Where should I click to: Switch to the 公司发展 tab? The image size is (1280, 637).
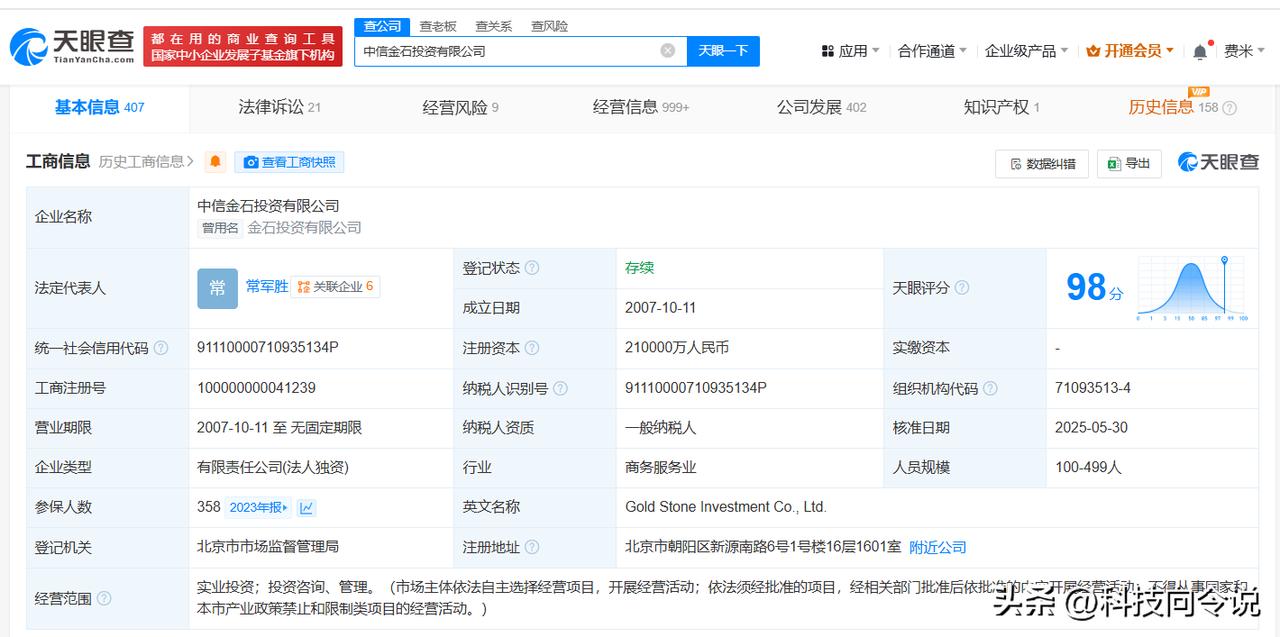point(821,107)
